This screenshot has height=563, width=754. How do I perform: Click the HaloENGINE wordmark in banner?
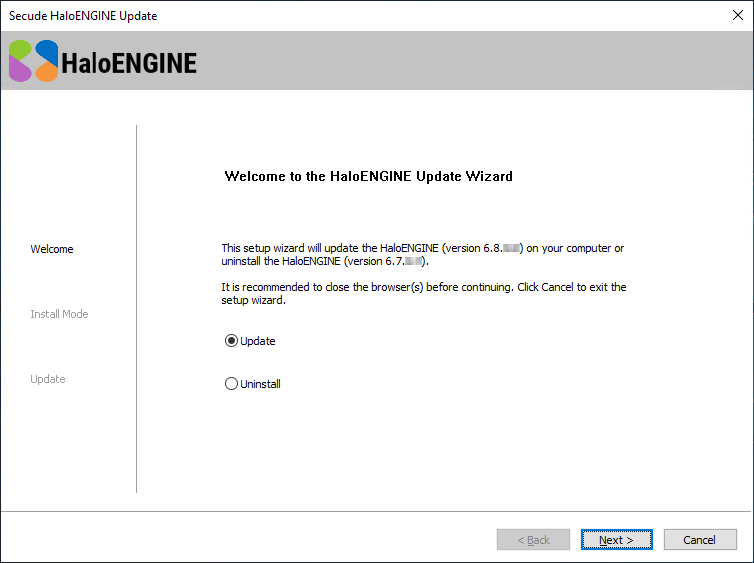pos(129,63)
